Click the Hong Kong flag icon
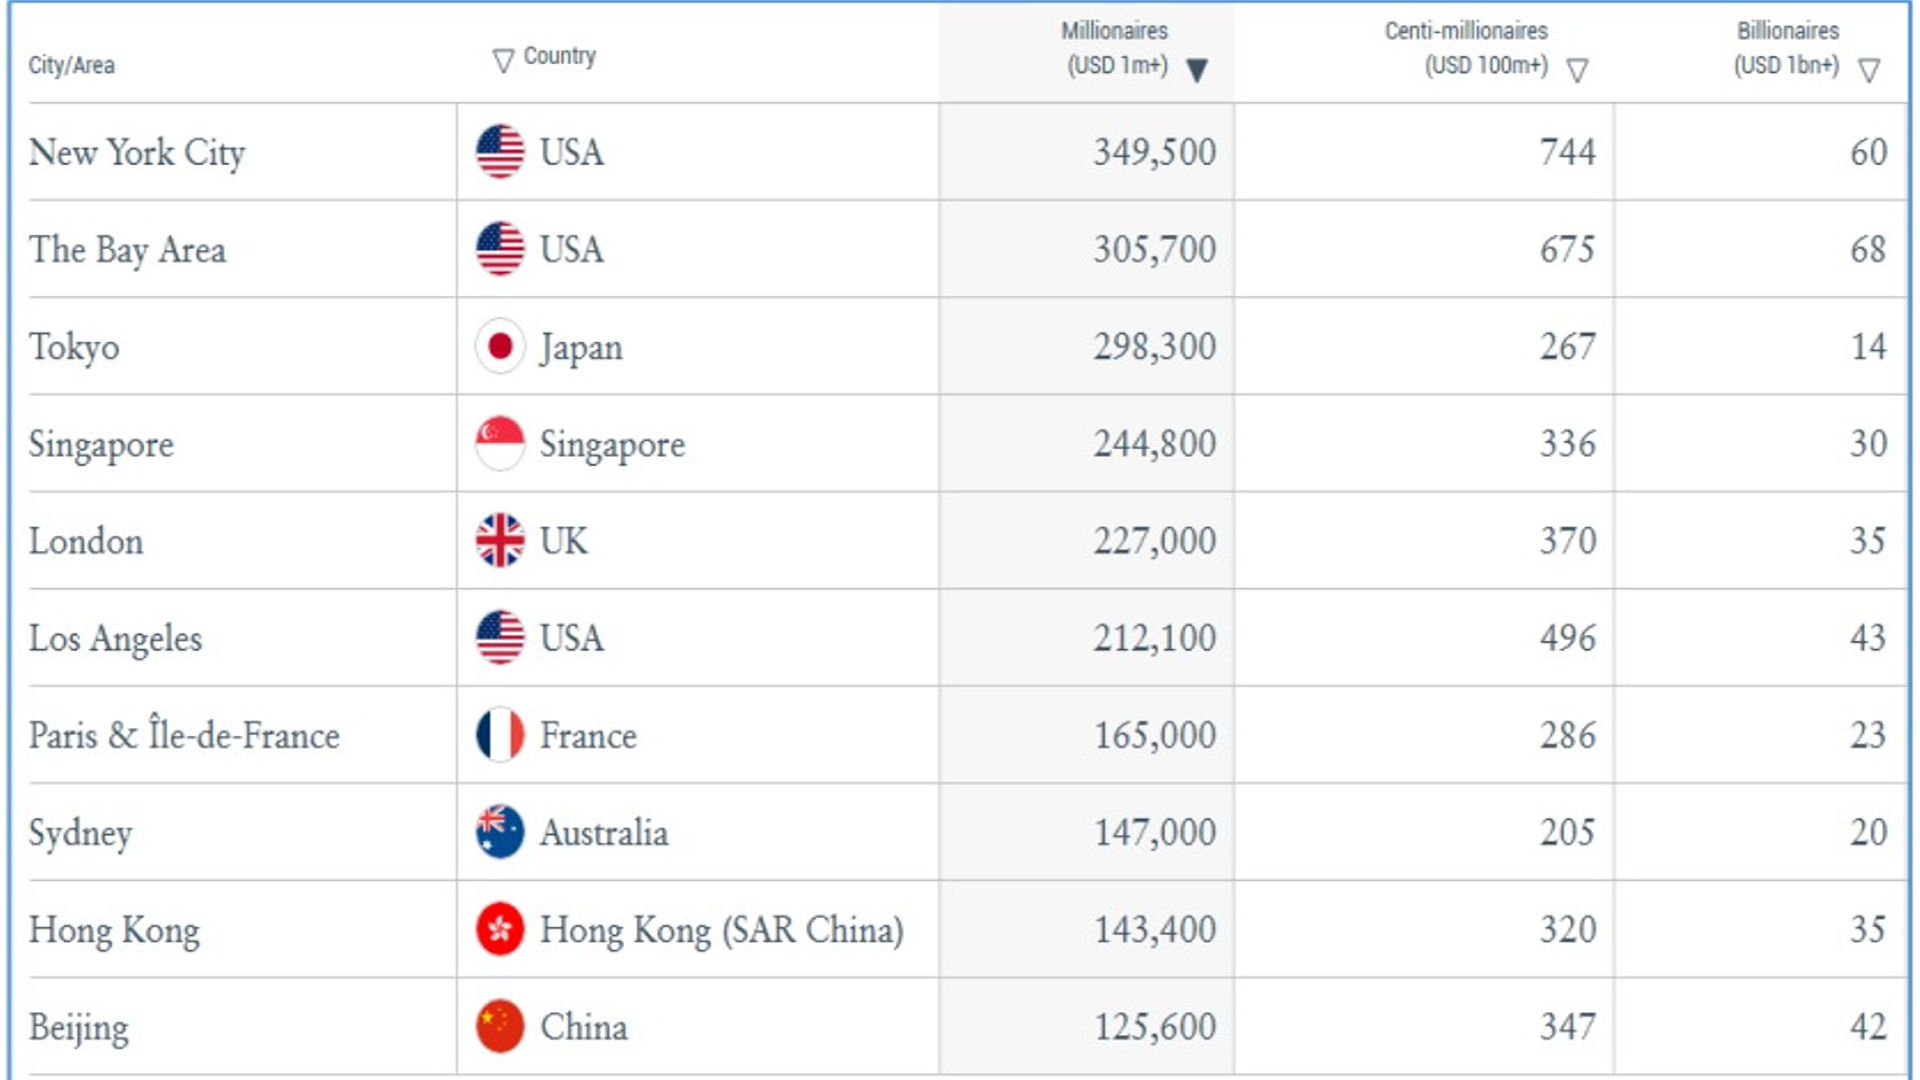The image size is (1920, 1080). tap(500, 929)
